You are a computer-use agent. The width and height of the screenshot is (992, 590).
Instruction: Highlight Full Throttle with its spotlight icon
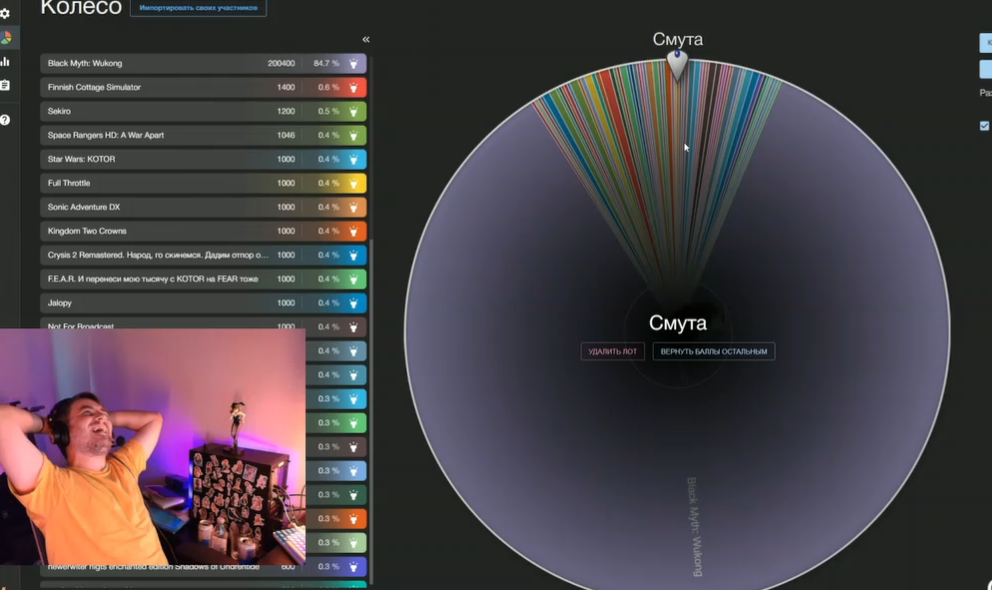coord(354,183)
